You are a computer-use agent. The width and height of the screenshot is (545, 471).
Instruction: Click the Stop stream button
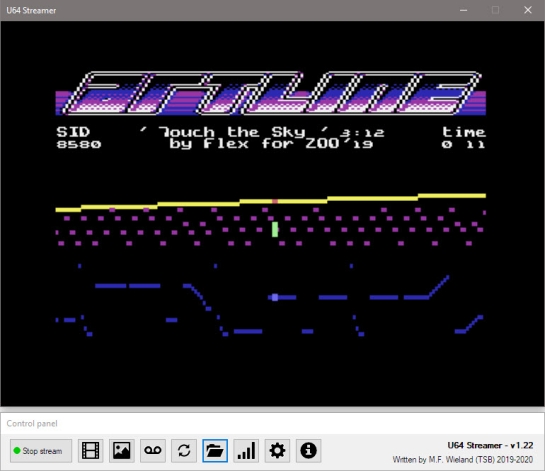(41, 451)
